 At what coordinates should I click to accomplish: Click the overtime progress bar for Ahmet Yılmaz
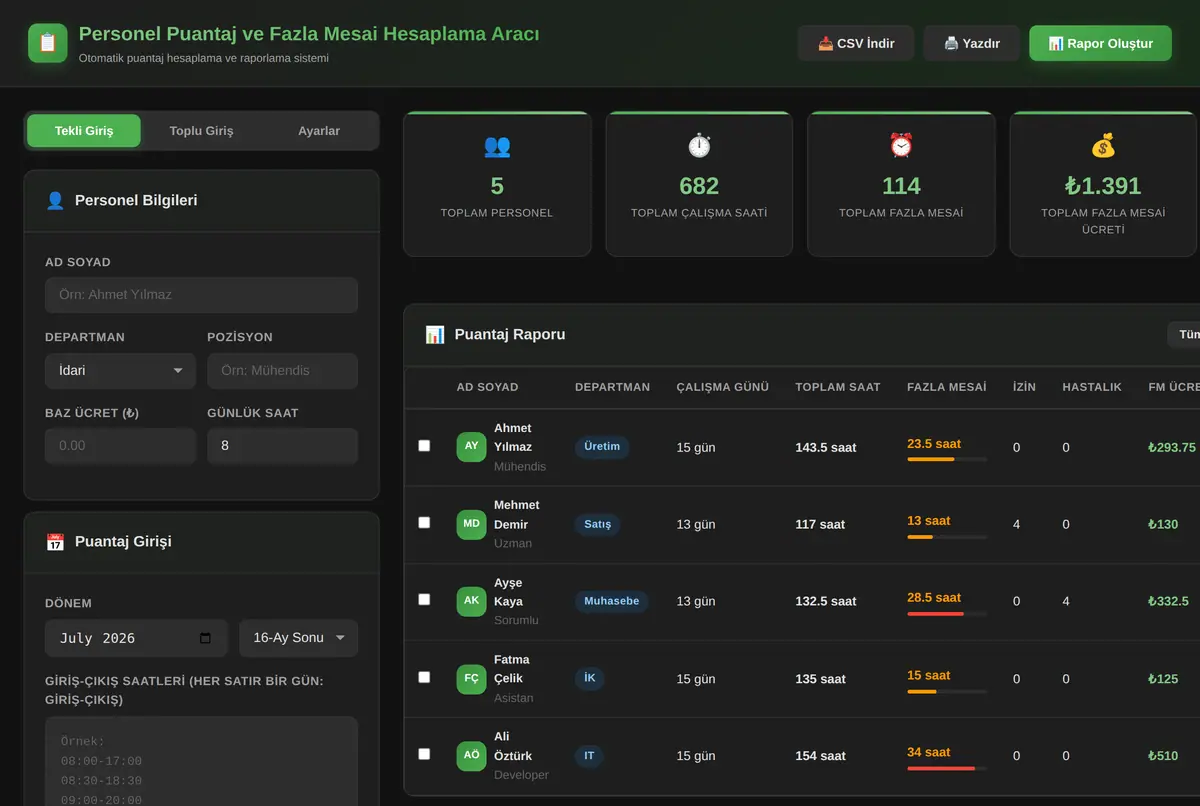point(947,459)
